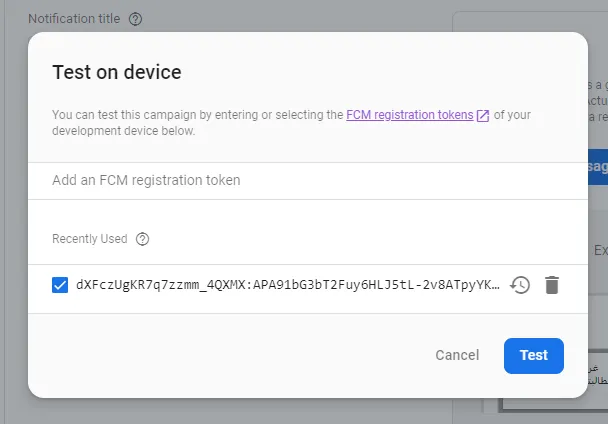The image size is (608, 424).
Task: Click the history icon beside the token
Action: pyautogui.click(x=520, y=285)
